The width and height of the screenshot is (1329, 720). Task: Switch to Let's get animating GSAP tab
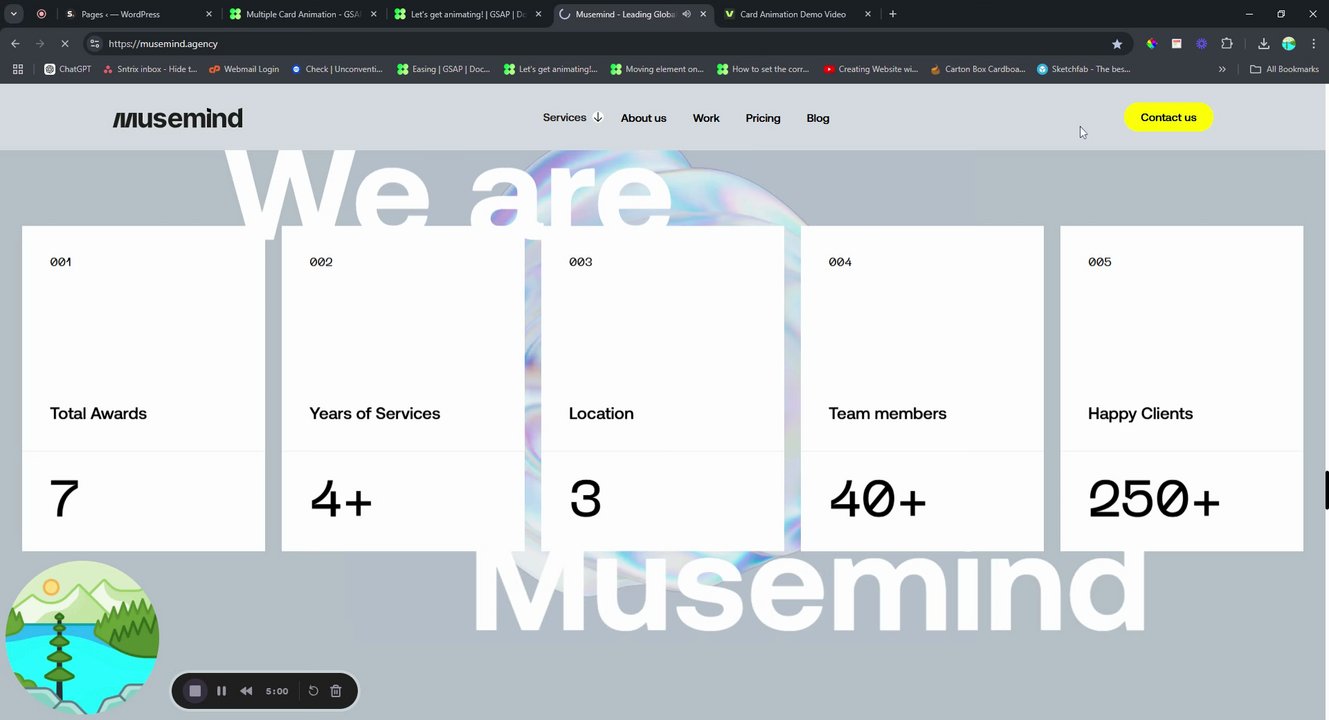(468, 14)
